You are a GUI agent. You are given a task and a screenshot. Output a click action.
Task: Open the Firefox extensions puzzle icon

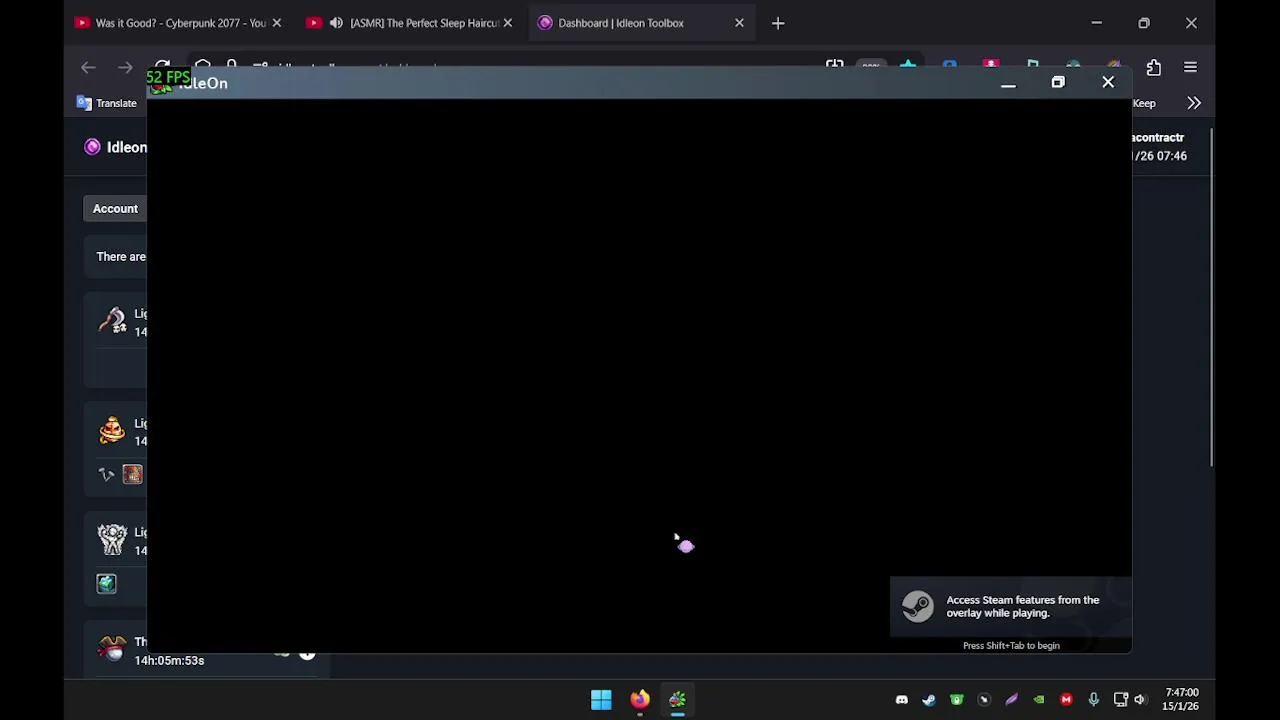click(x=1154, y=67)
